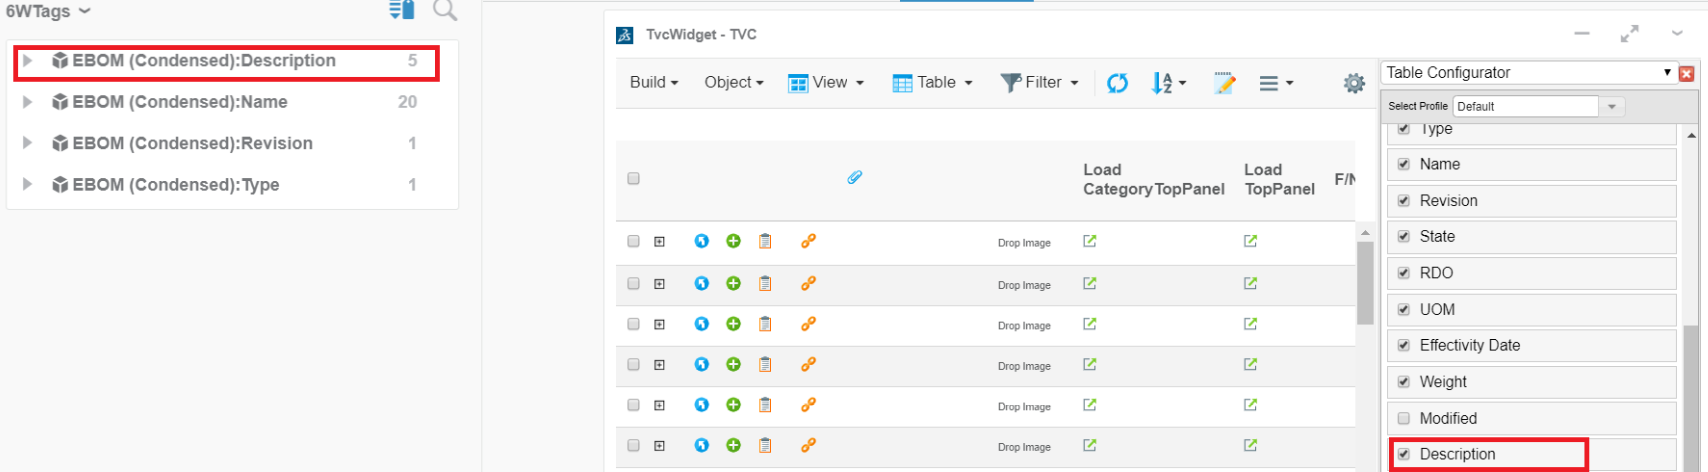Viewport: 1708px width, 472px height.
Task: Uncheck the Description column checkbox
Action: point(1403,454)
